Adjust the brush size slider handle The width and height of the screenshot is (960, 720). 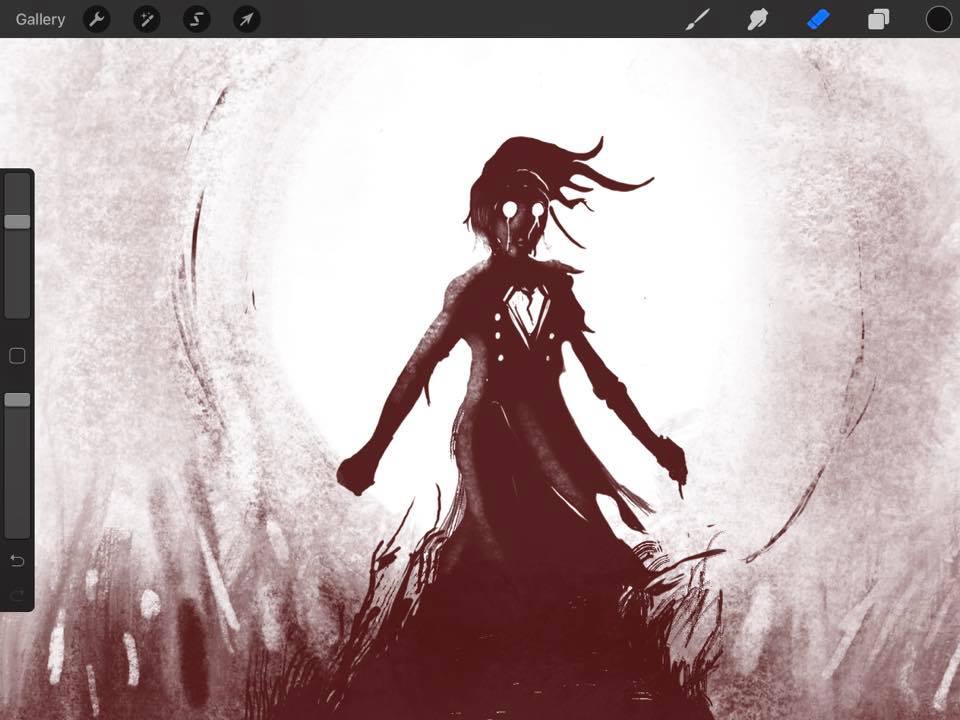coord(17,222)
